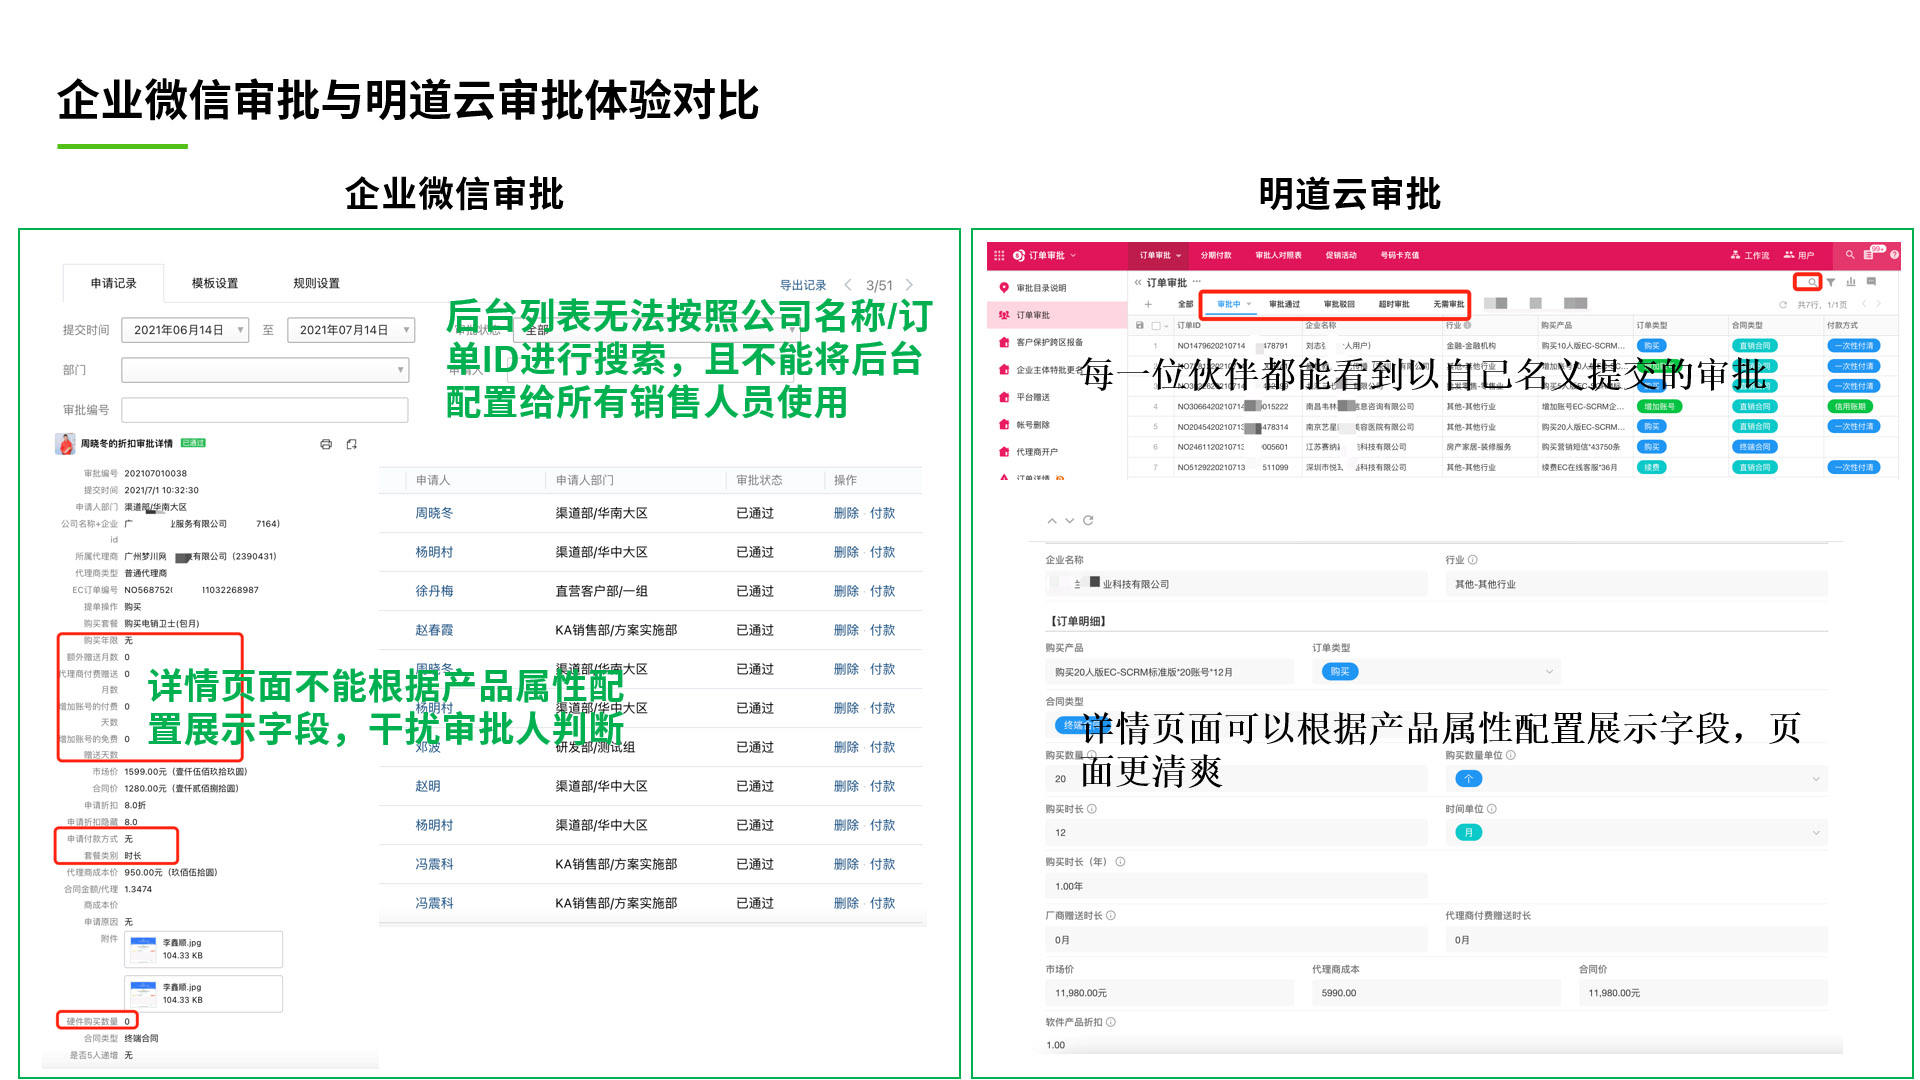The width and height of the screenshot is (1920, 1080).
Task: Expand the 时间单位 月 dropdown
Action: coord(1636,833)
